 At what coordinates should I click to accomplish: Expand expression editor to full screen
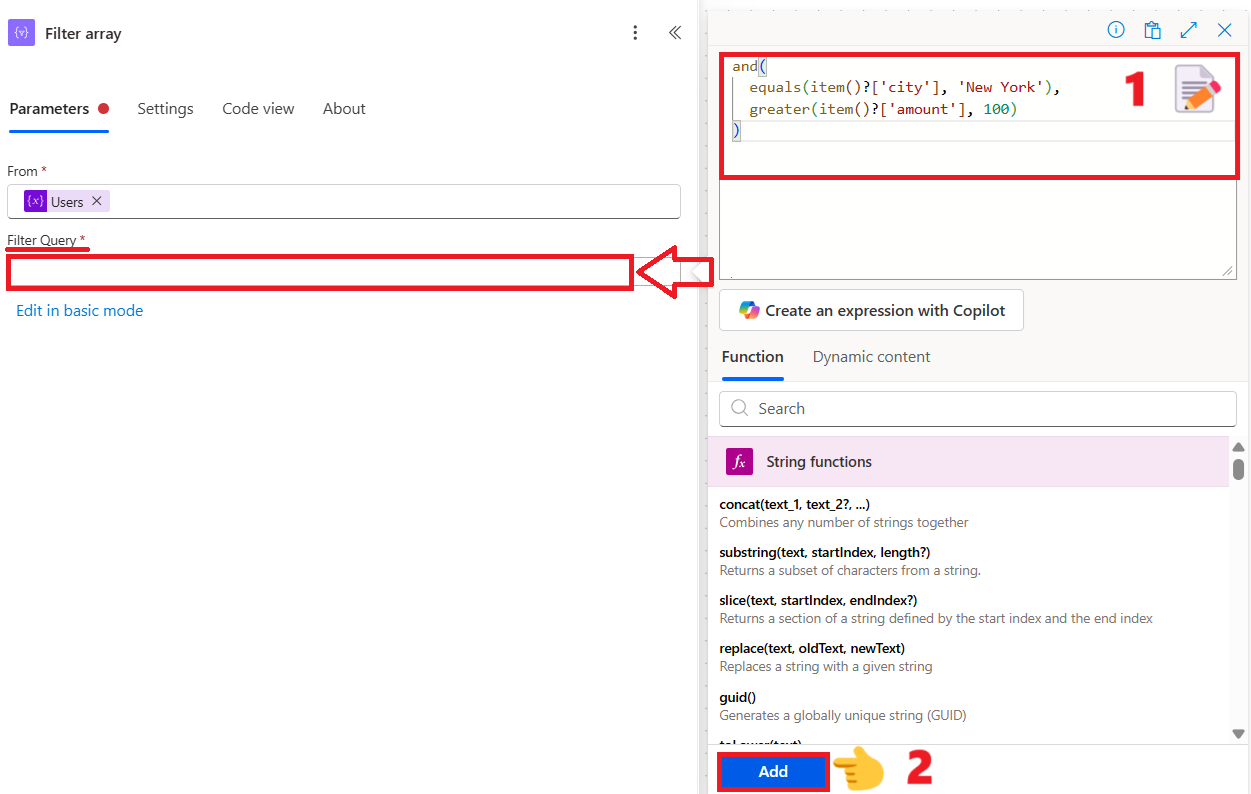point(1188,30)
